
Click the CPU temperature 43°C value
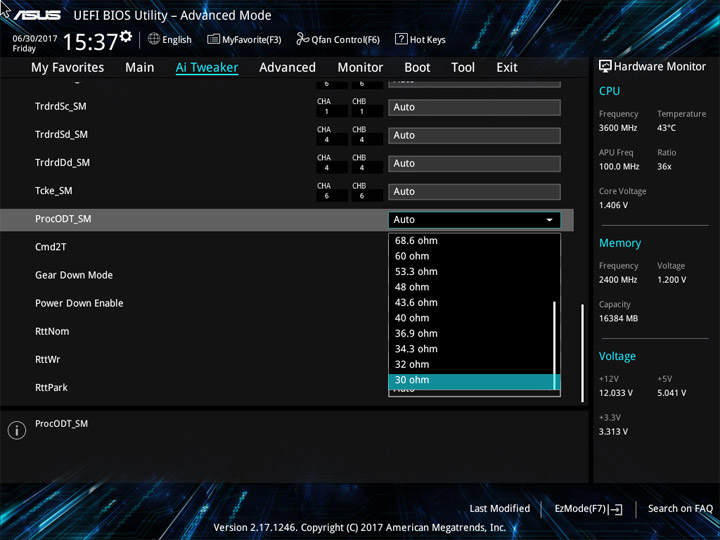(666, 128)
